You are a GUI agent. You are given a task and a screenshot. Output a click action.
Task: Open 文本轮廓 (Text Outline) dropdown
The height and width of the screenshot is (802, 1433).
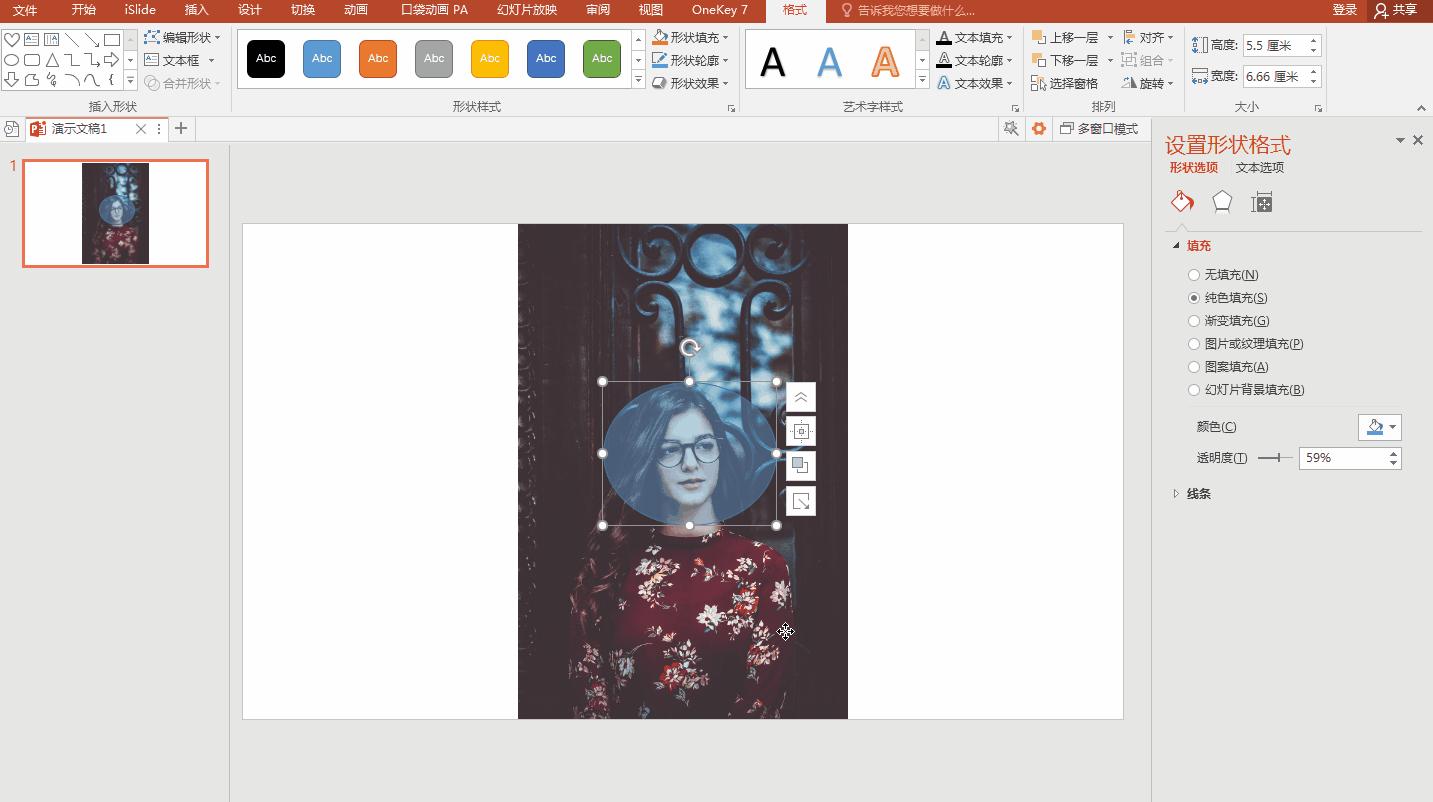[974, 60]
